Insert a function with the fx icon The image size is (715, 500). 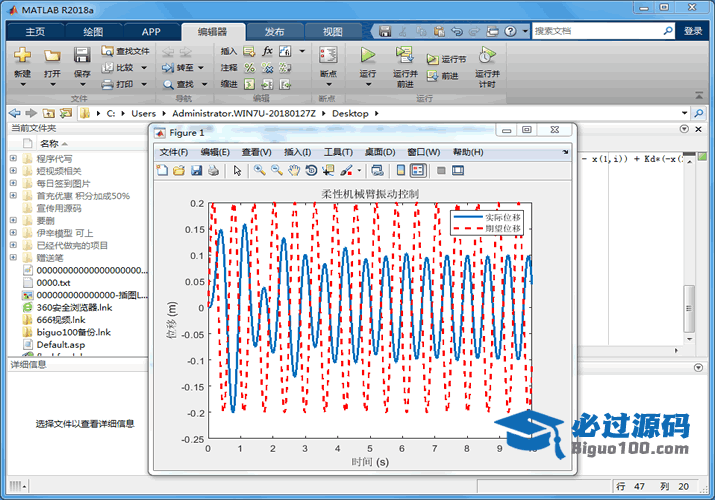tap(267, 51)
